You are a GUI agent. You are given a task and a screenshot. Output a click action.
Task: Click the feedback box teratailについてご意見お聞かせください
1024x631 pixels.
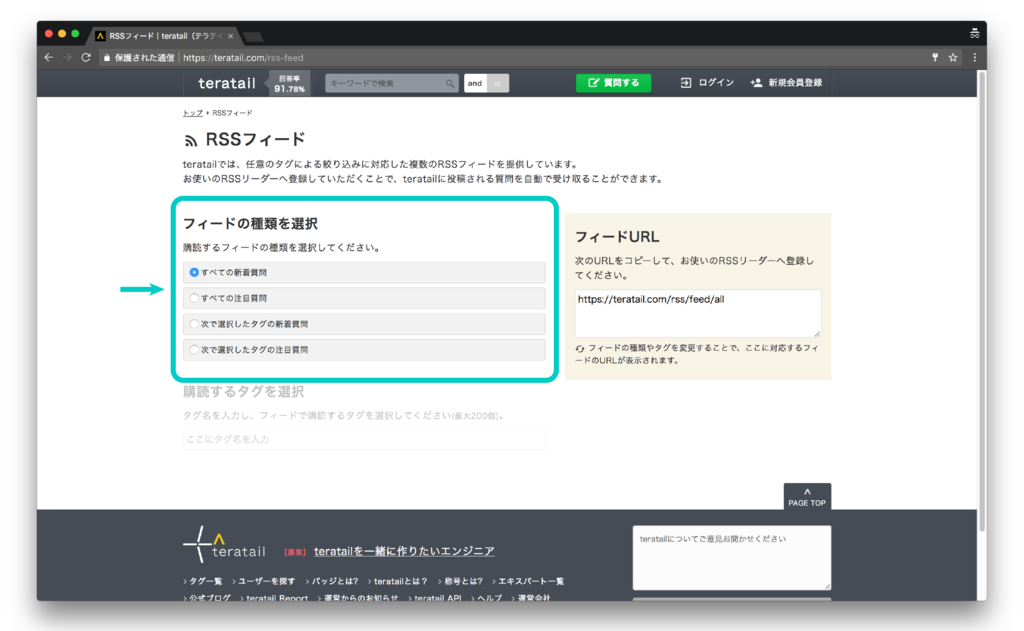[731, 558]
